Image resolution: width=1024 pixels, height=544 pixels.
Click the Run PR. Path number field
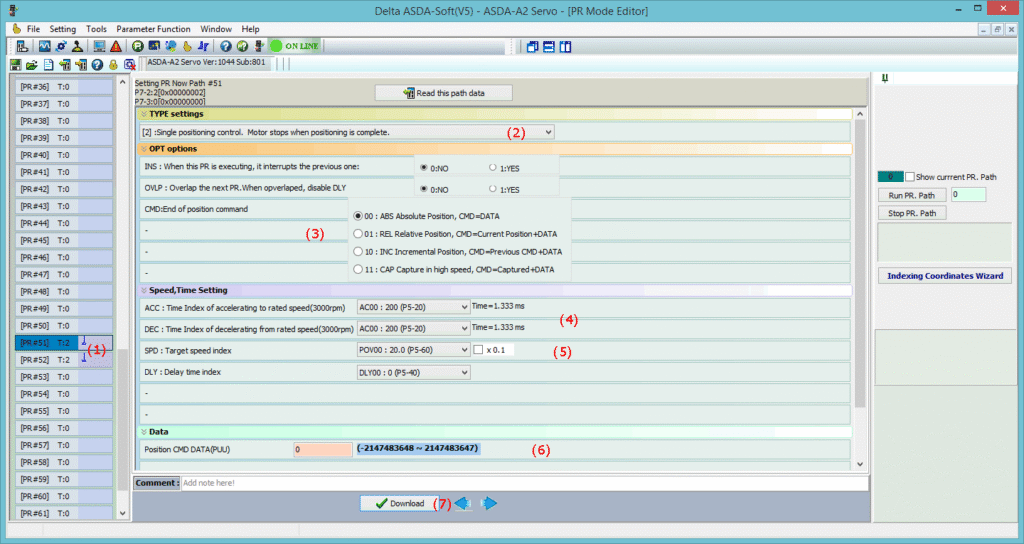tap(968, 195)
